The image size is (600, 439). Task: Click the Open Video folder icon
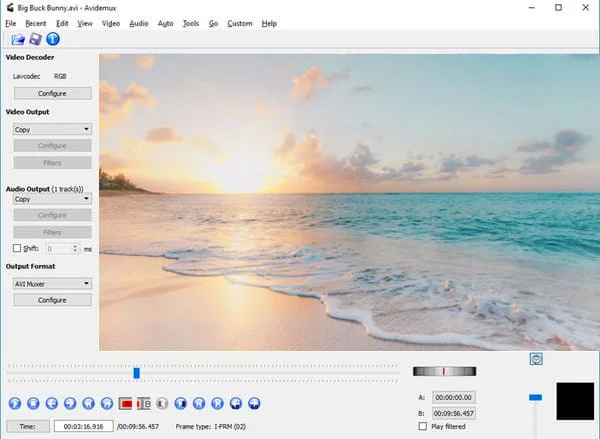[x=17, y=39]
